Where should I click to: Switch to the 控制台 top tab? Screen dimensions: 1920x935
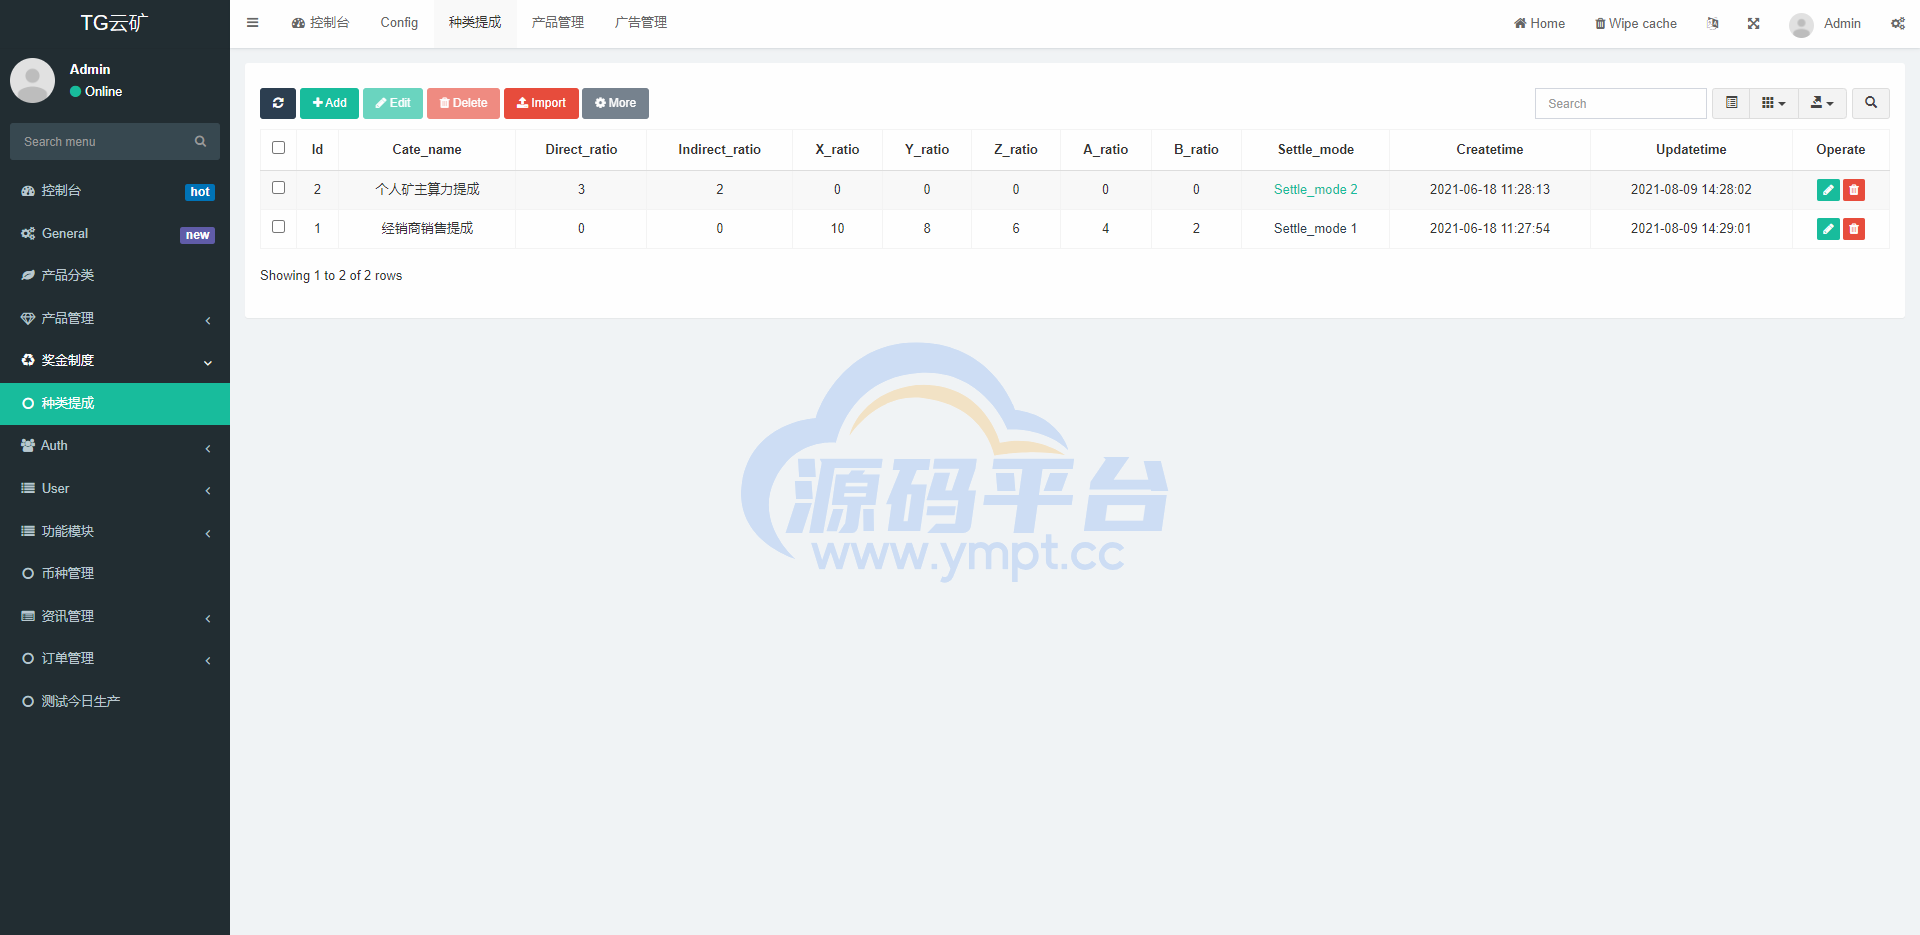[x=320, y=23]
